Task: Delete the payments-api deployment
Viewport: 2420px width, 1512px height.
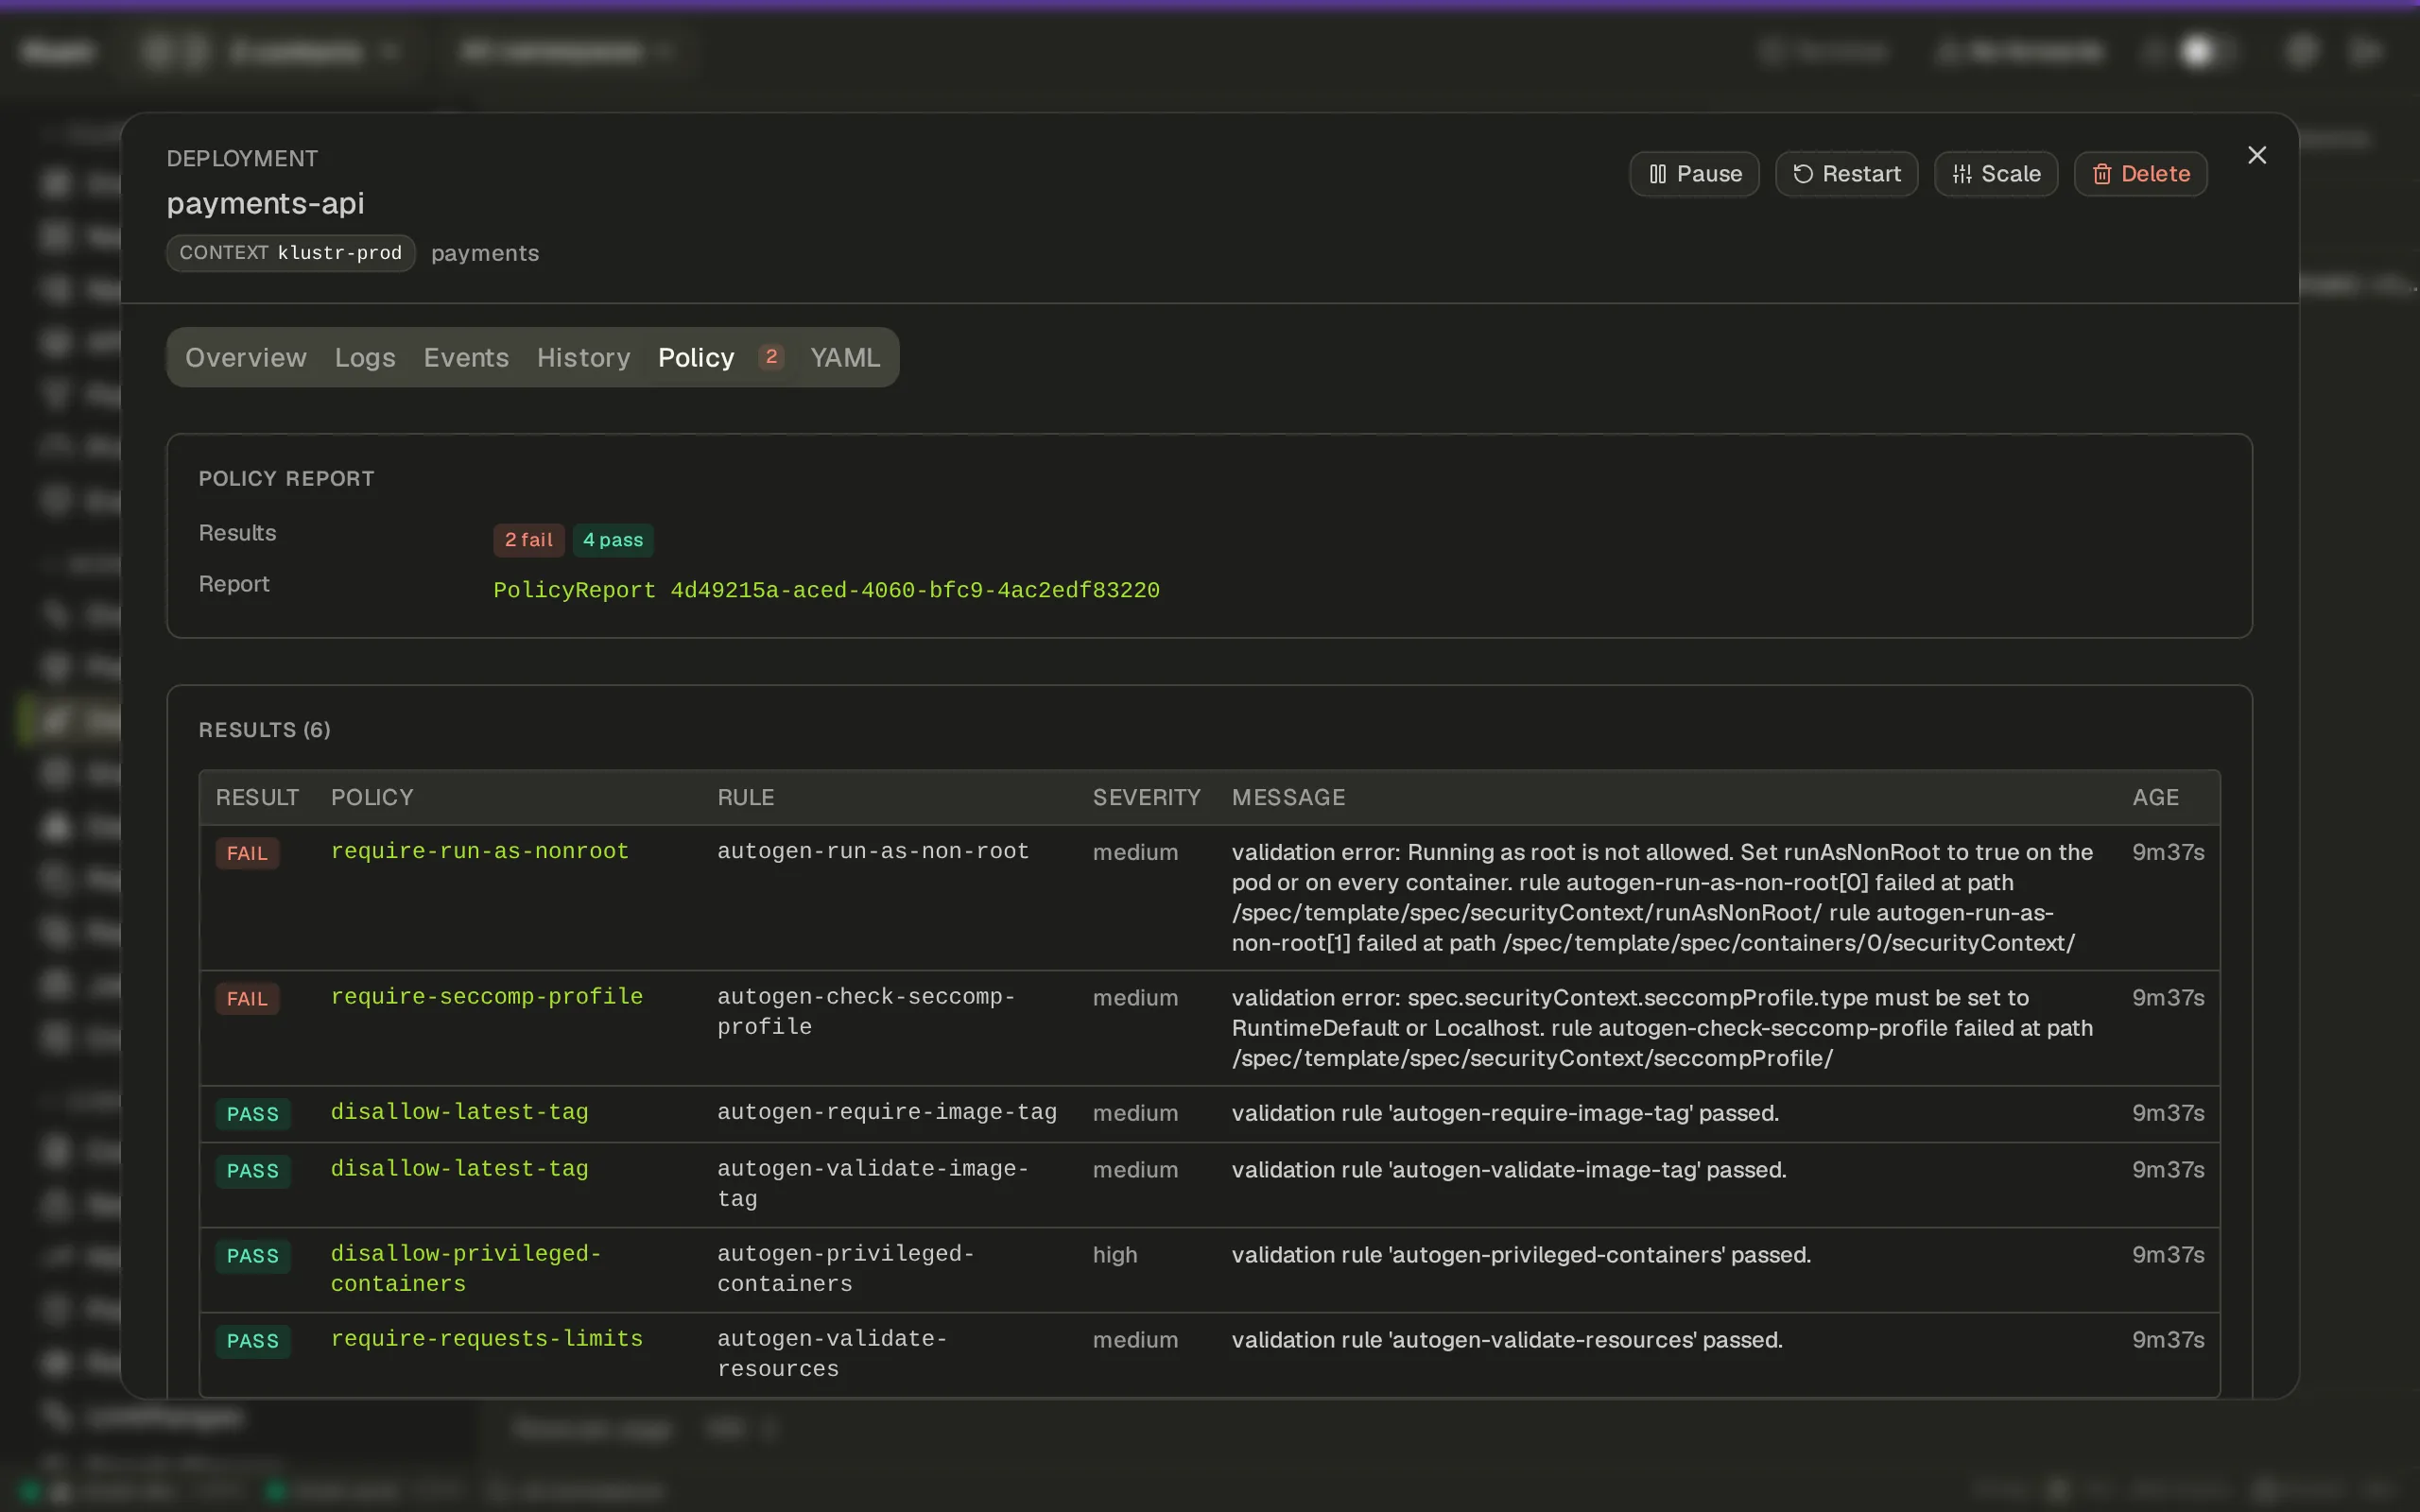Action: click(x=2141, y=174)
